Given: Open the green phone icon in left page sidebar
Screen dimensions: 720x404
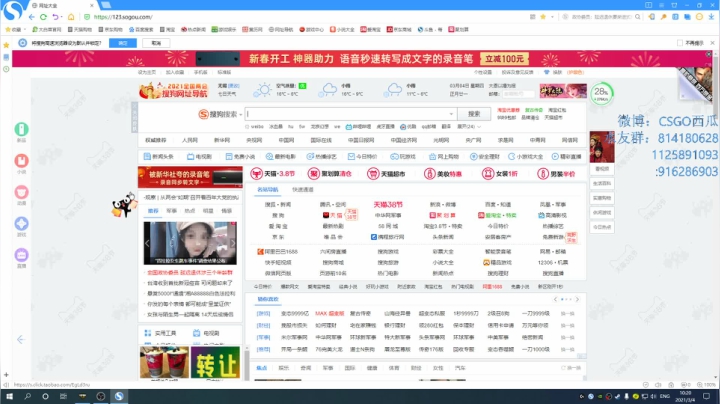Looking at the screenshot, I should pyautogui.click(x=21, y=129).
